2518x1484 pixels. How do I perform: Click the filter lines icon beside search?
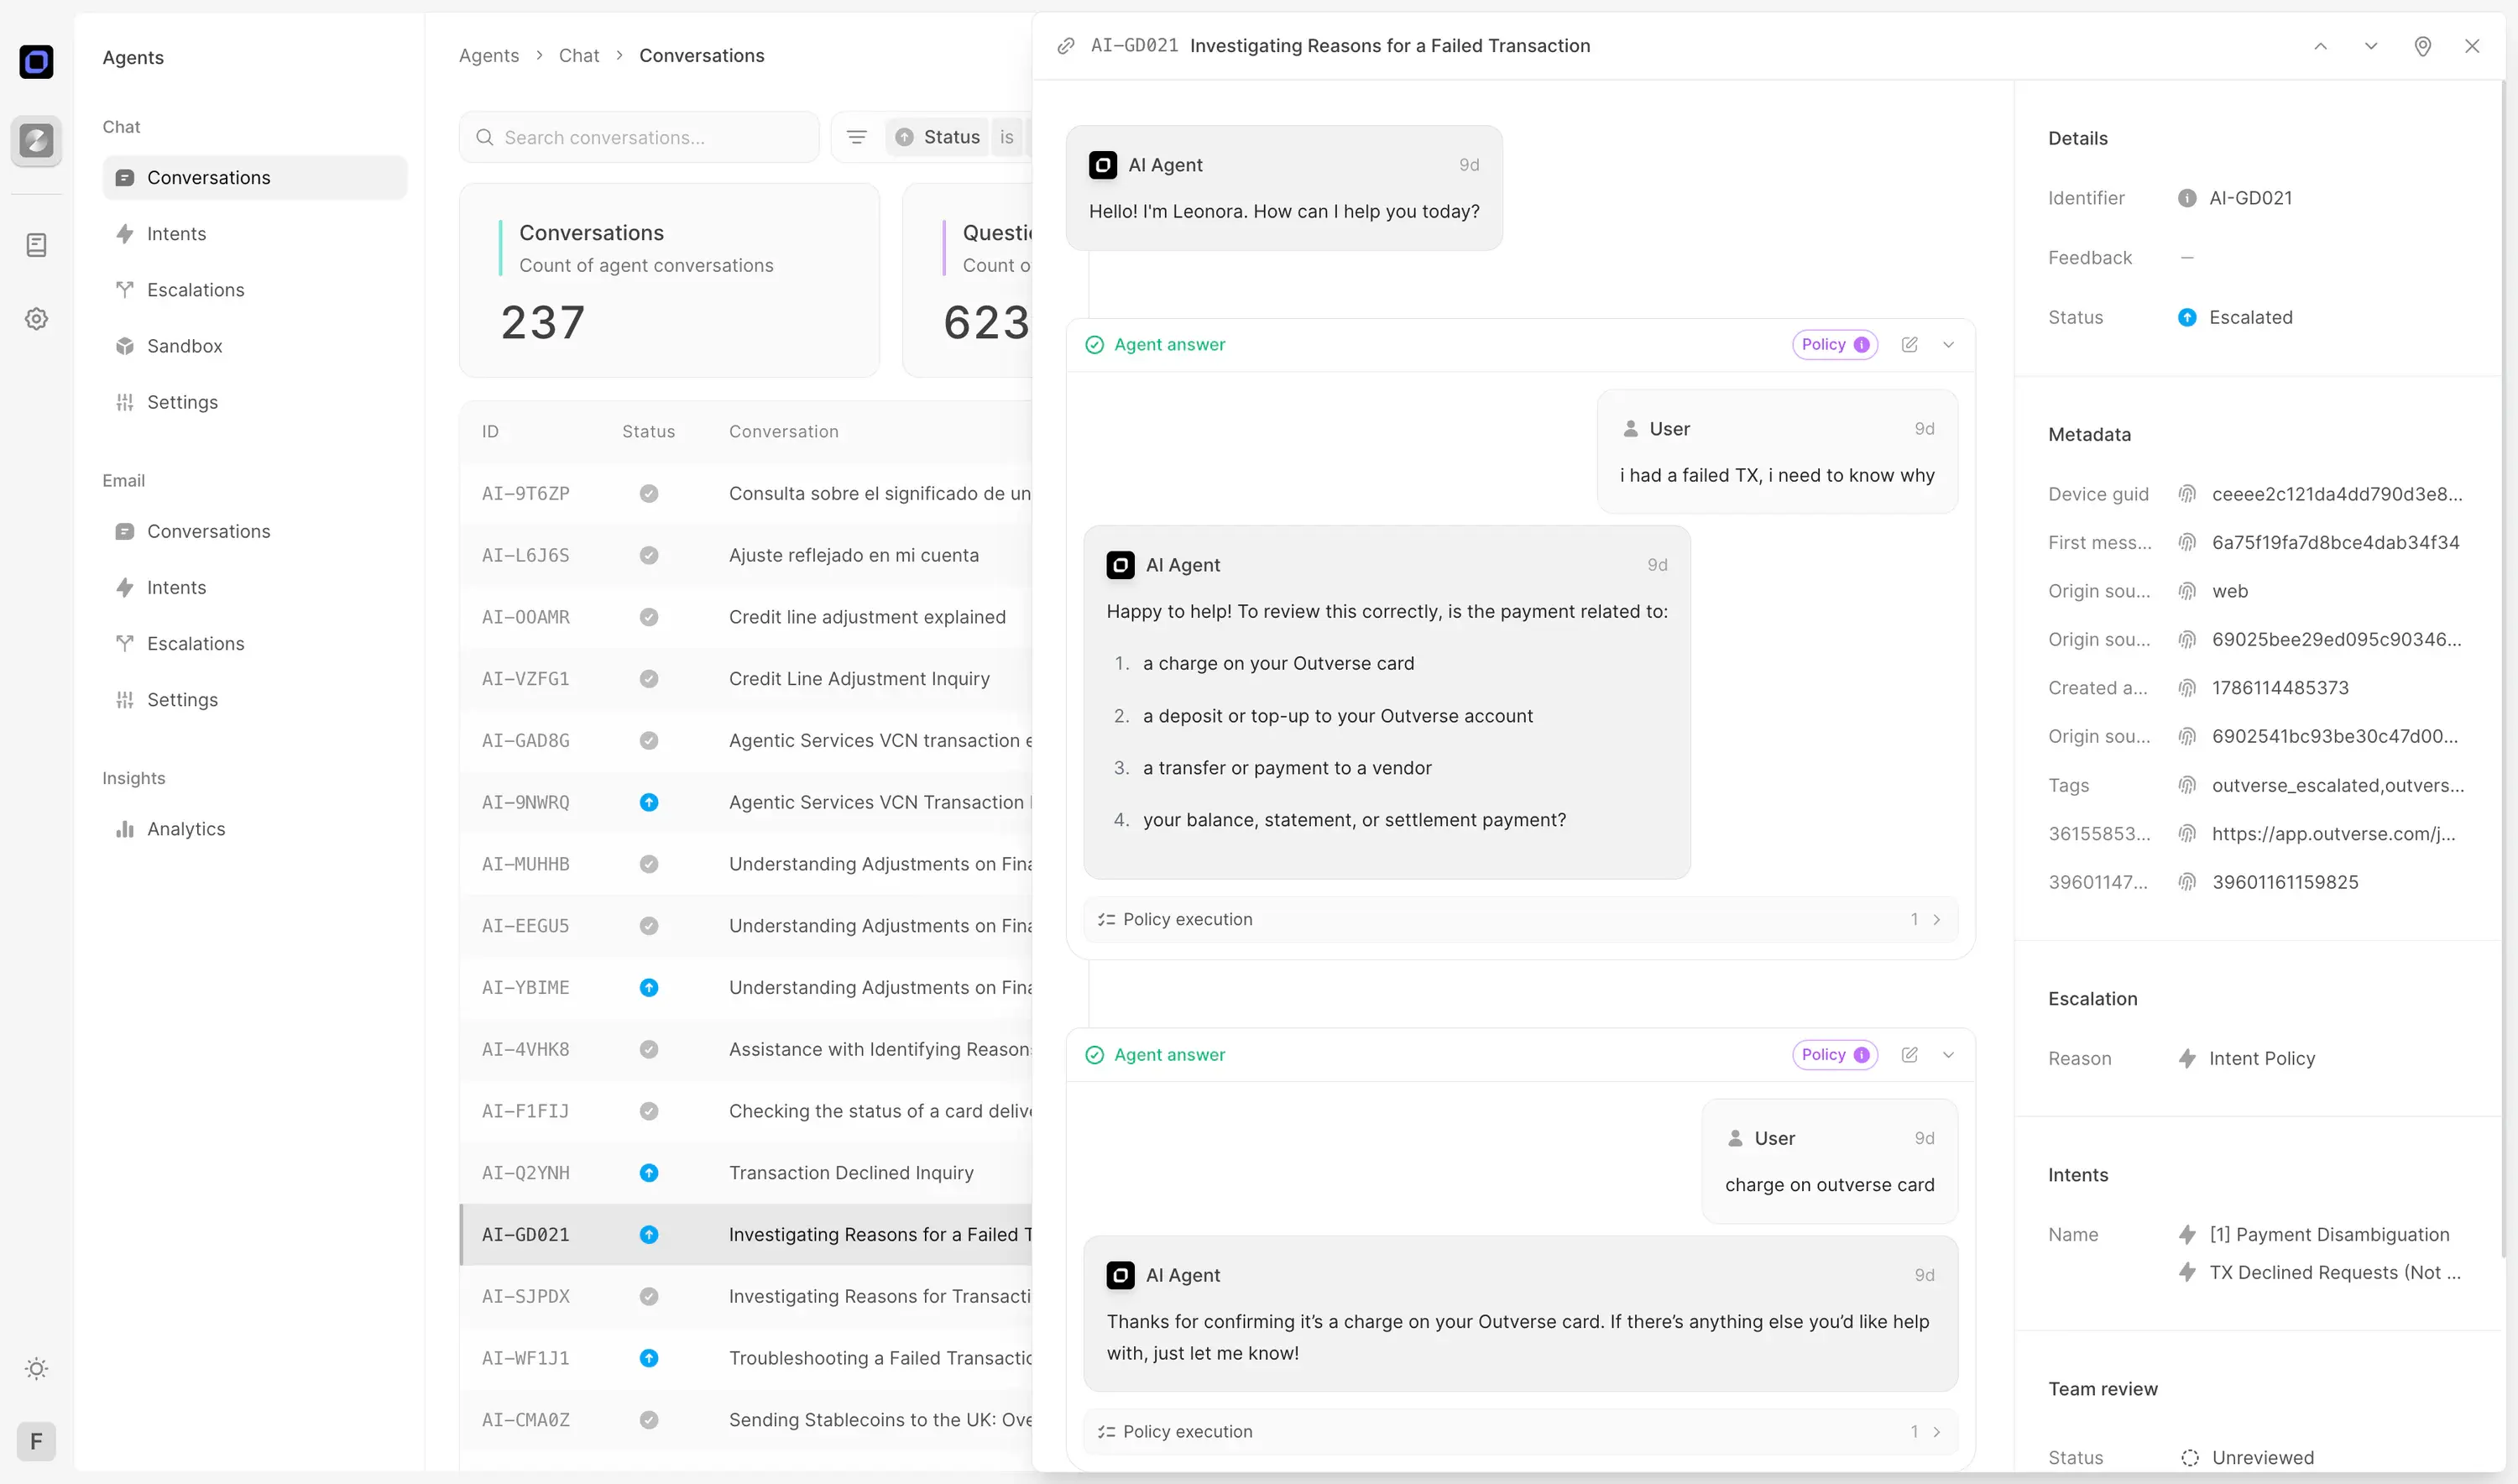click(856, 137)
